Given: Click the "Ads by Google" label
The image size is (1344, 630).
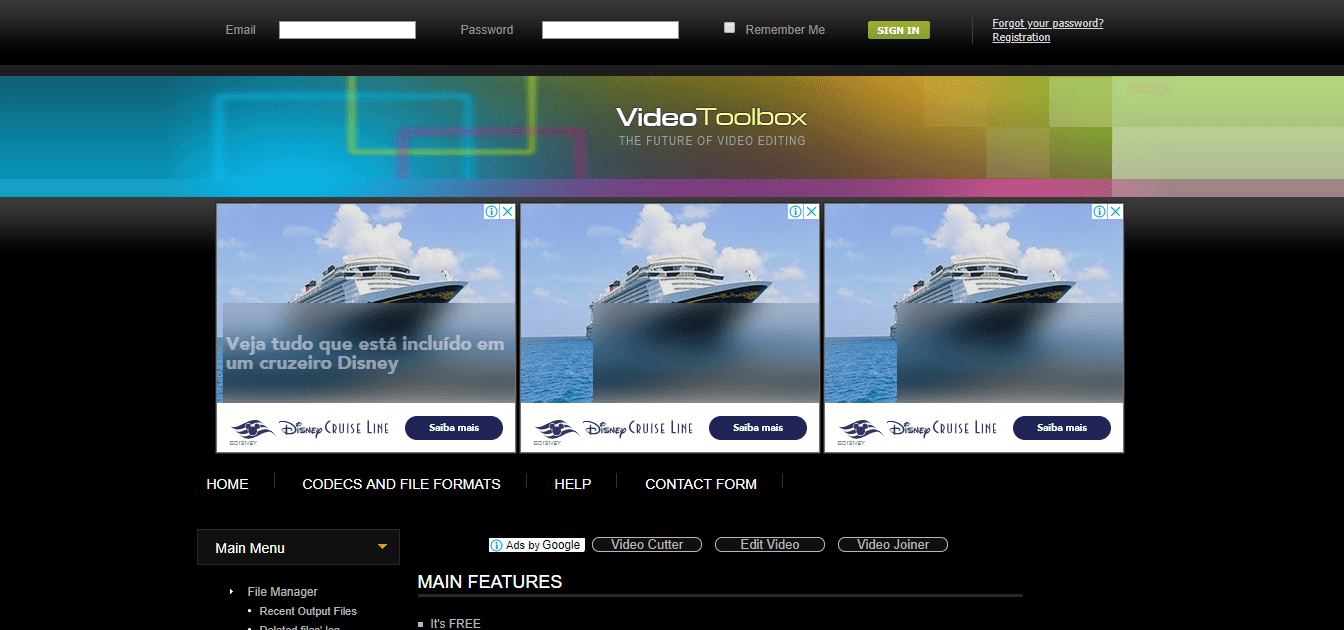Looking at the screenshot, I should click(x=543, y=545).
